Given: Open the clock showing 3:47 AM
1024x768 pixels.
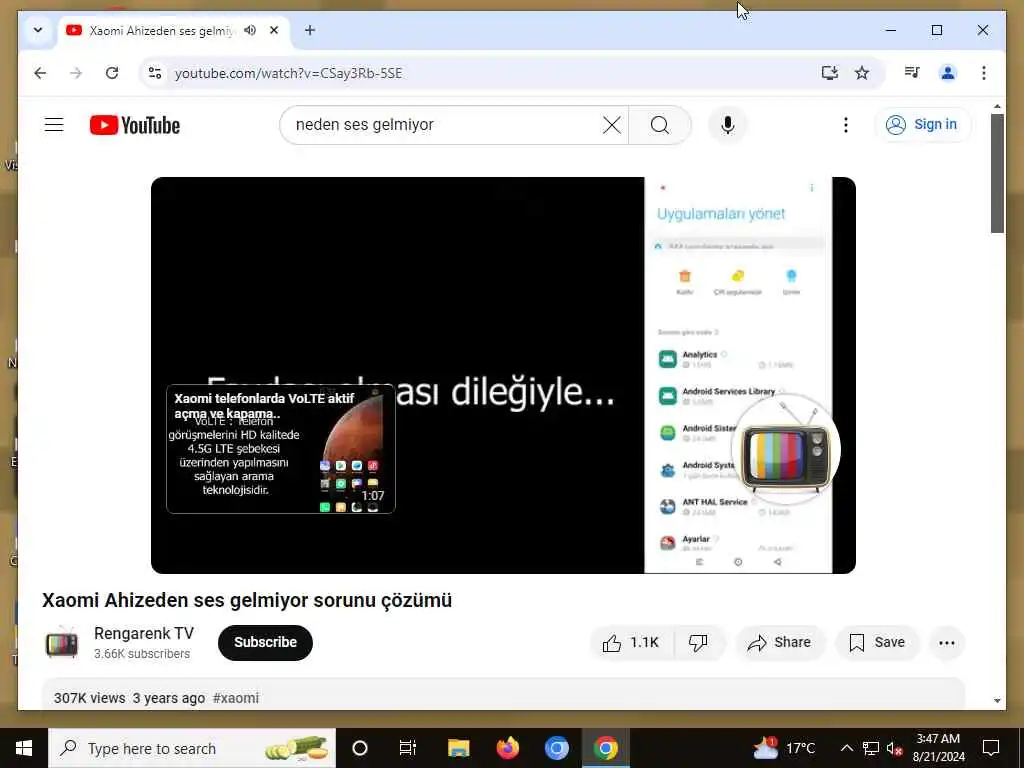Looking at the screenshot, I should (x=938, y=748).
